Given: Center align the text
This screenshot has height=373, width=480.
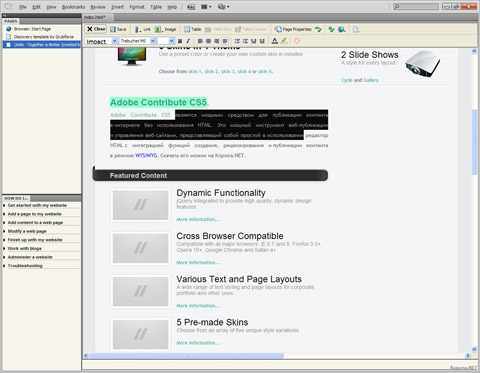Looking at the screenshot, I should [208, 41].
